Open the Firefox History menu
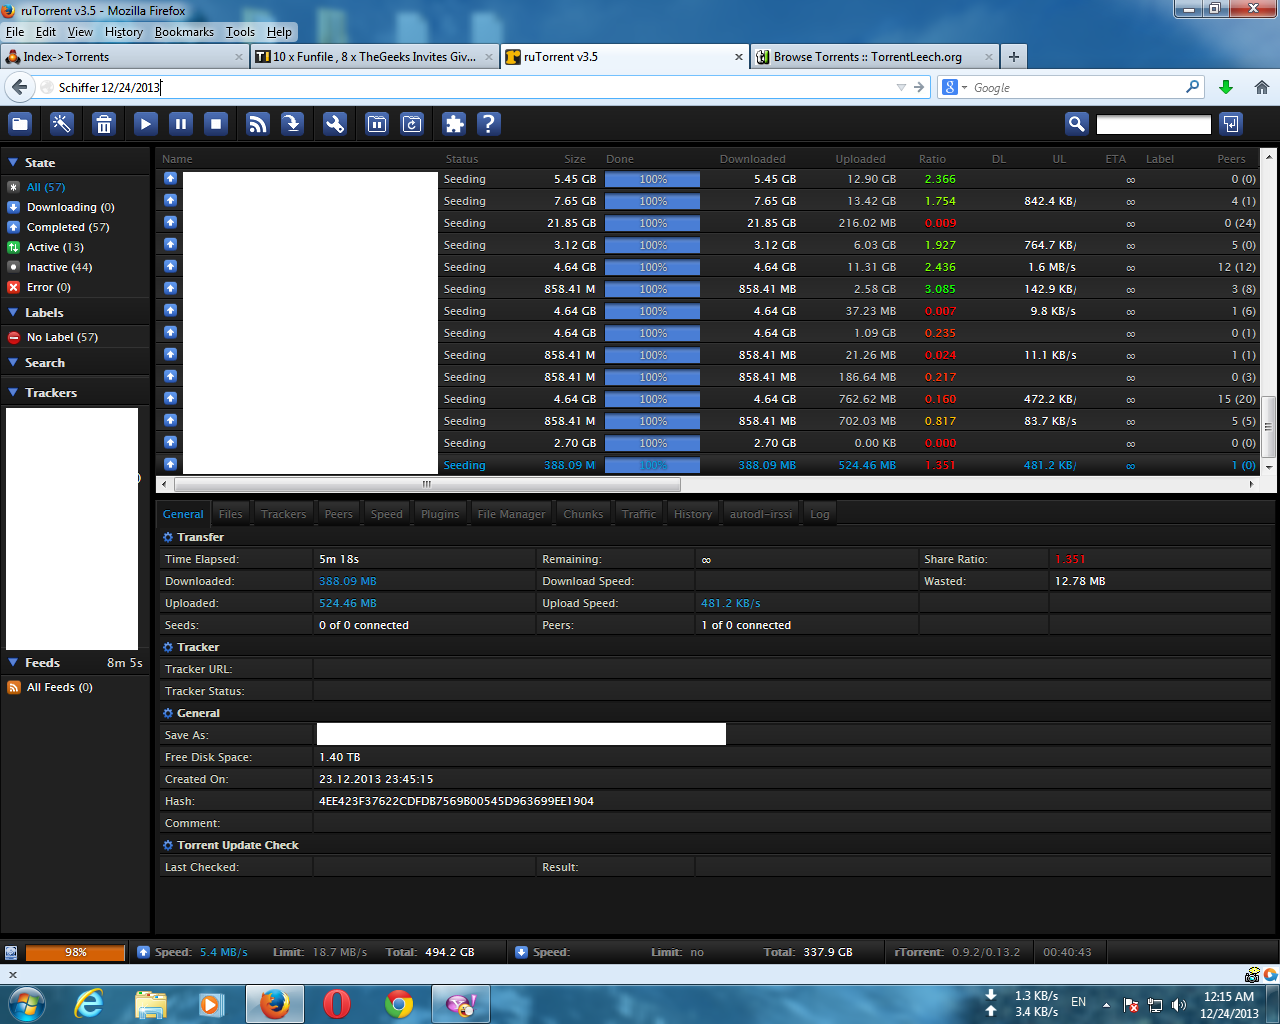Viewport: 1280px width, 1024px height. 124,32
